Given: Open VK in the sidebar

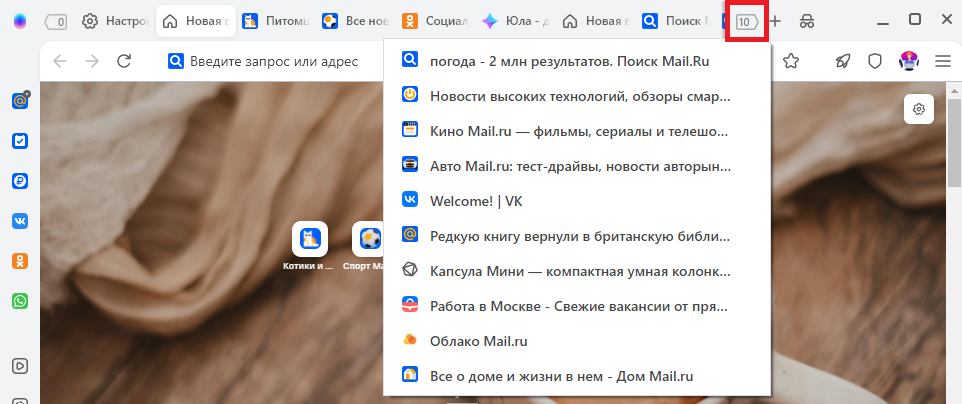Looking at the screenshot, I should click(20, 221).
